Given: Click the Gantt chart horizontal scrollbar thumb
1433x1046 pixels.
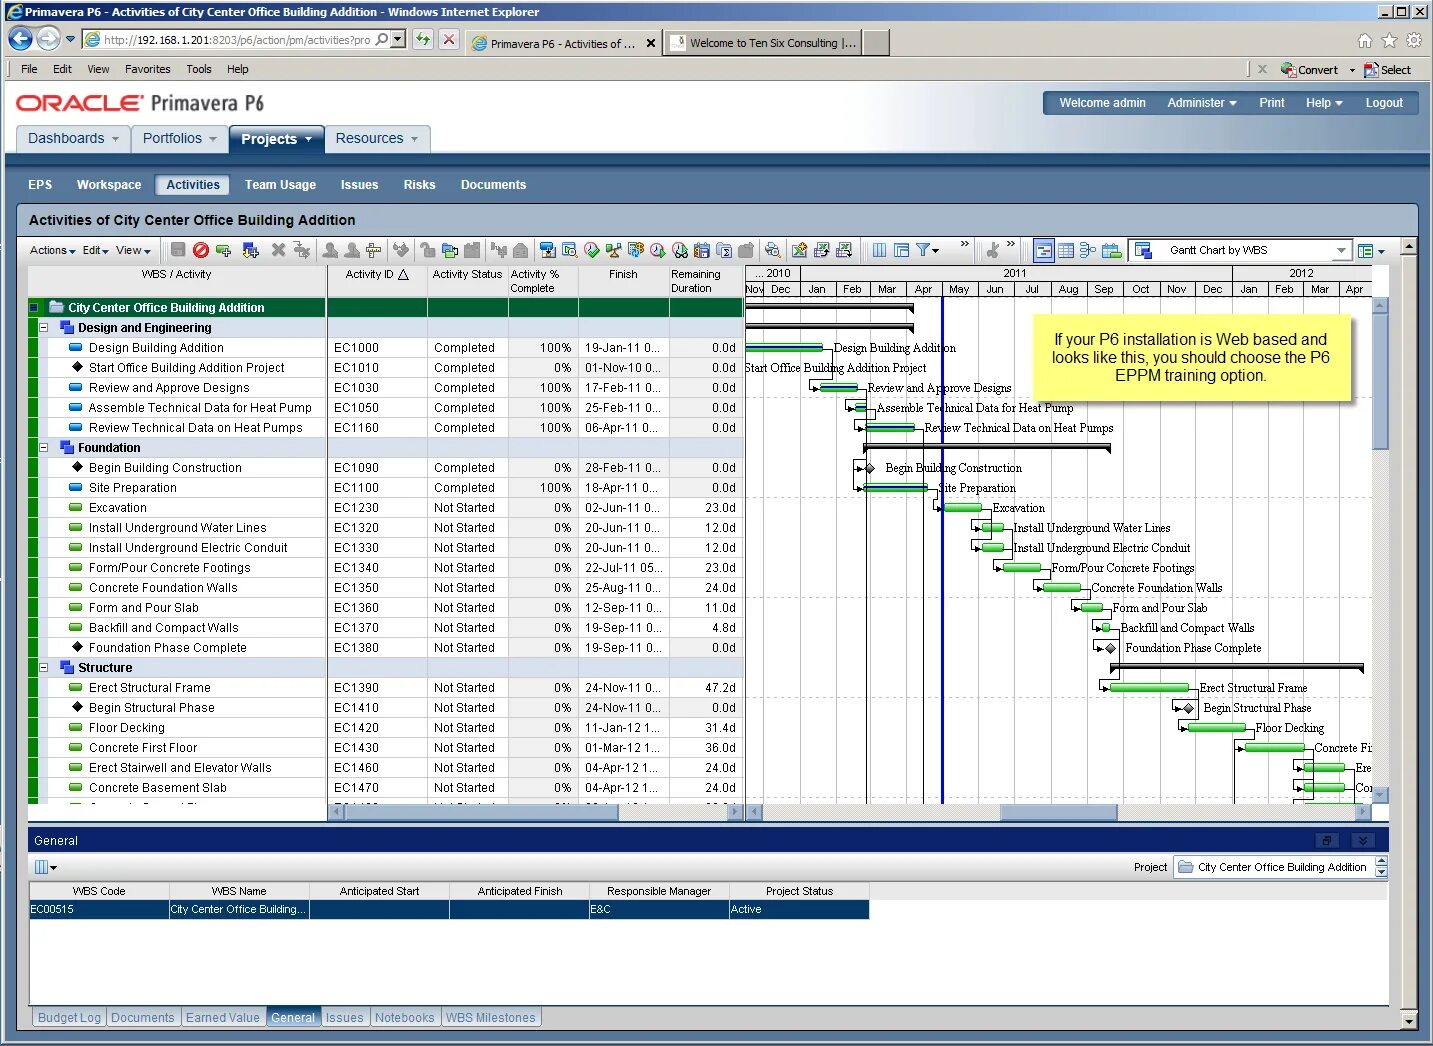Looking at the screenshot, I should point(1059,813).
